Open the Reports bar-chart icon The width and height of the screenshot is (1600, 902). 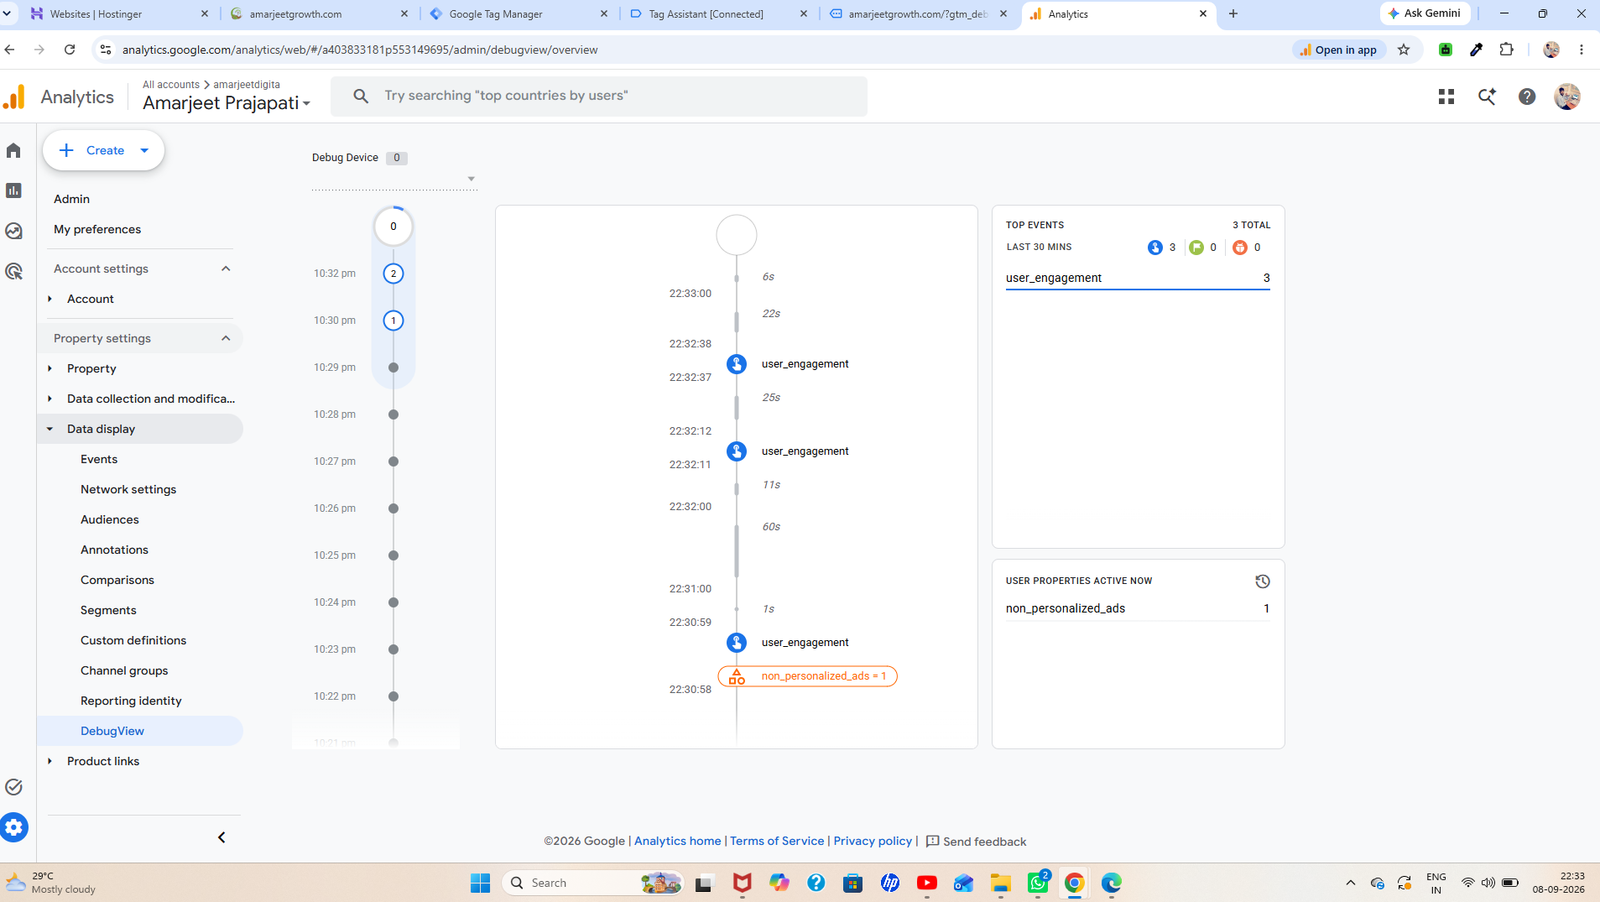pyautogui.click(x=14, y=190)
